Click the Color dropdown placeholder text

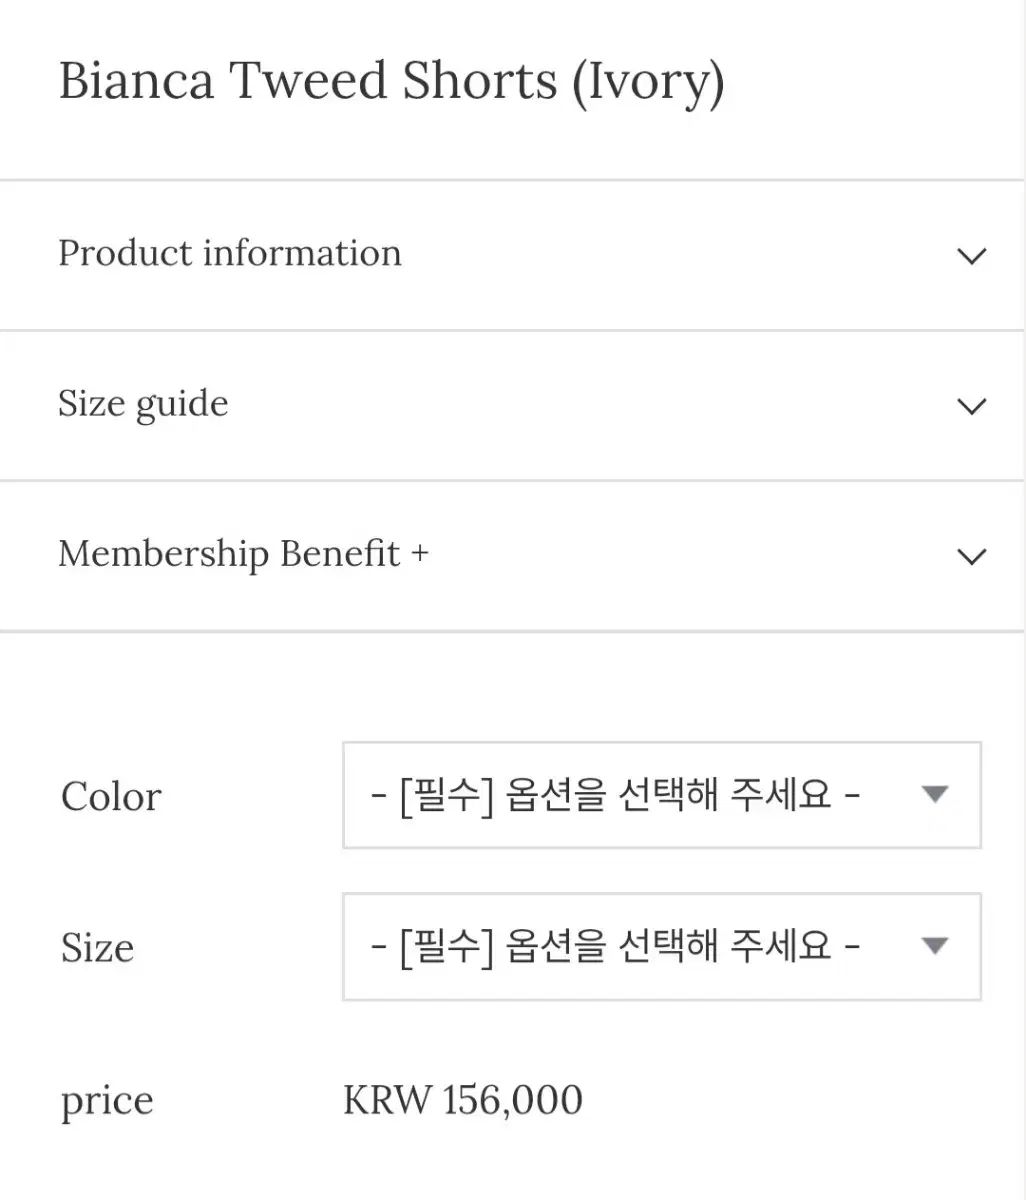615,796
